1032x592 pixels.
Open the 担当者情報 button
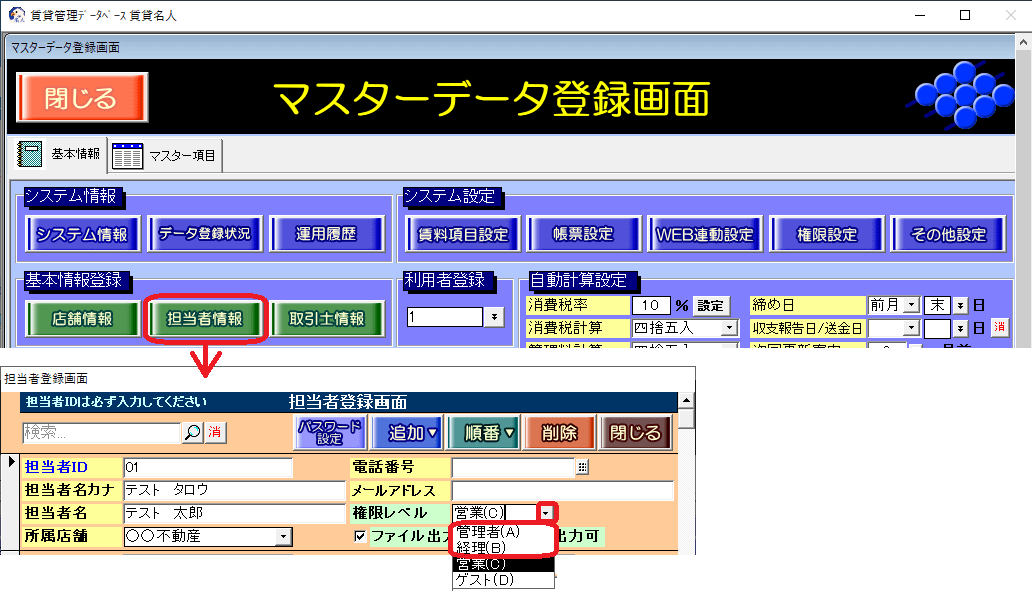[x=204, y=319]
